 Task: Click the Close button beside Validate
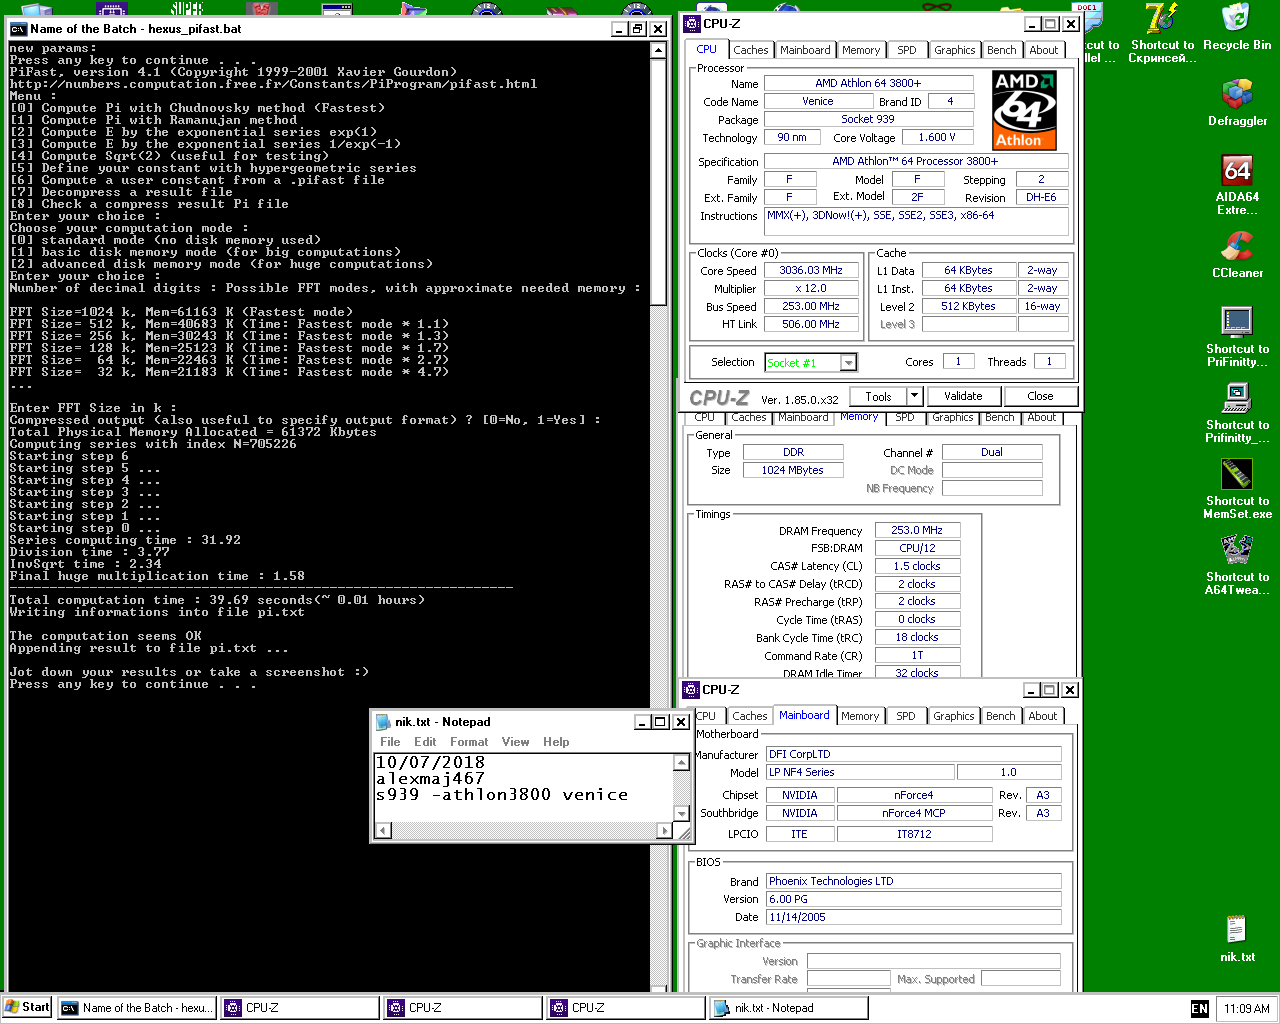point(1040,396)
